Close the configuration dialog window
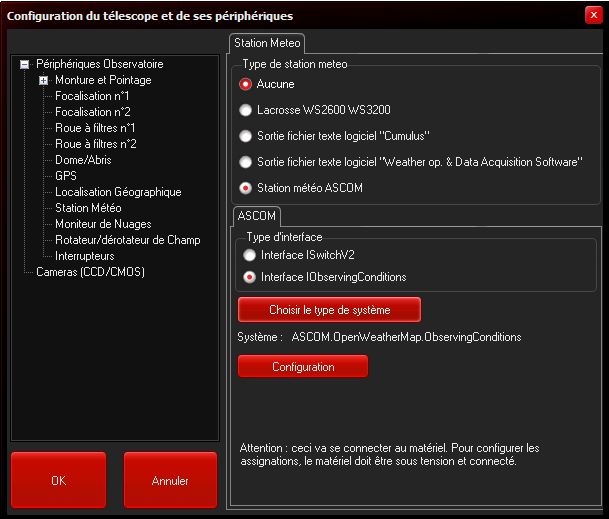609x519 pixels. pyautogui.click(x=591, y=15)
